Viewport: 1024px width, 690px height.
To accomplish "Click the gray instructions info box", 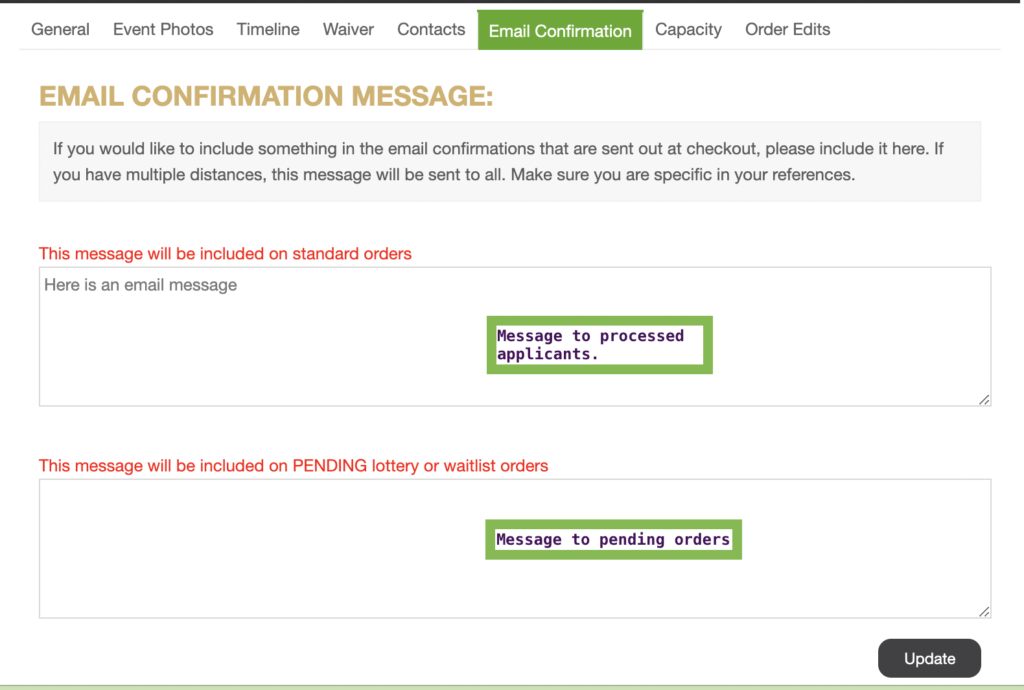I will (x=509, y=161).
